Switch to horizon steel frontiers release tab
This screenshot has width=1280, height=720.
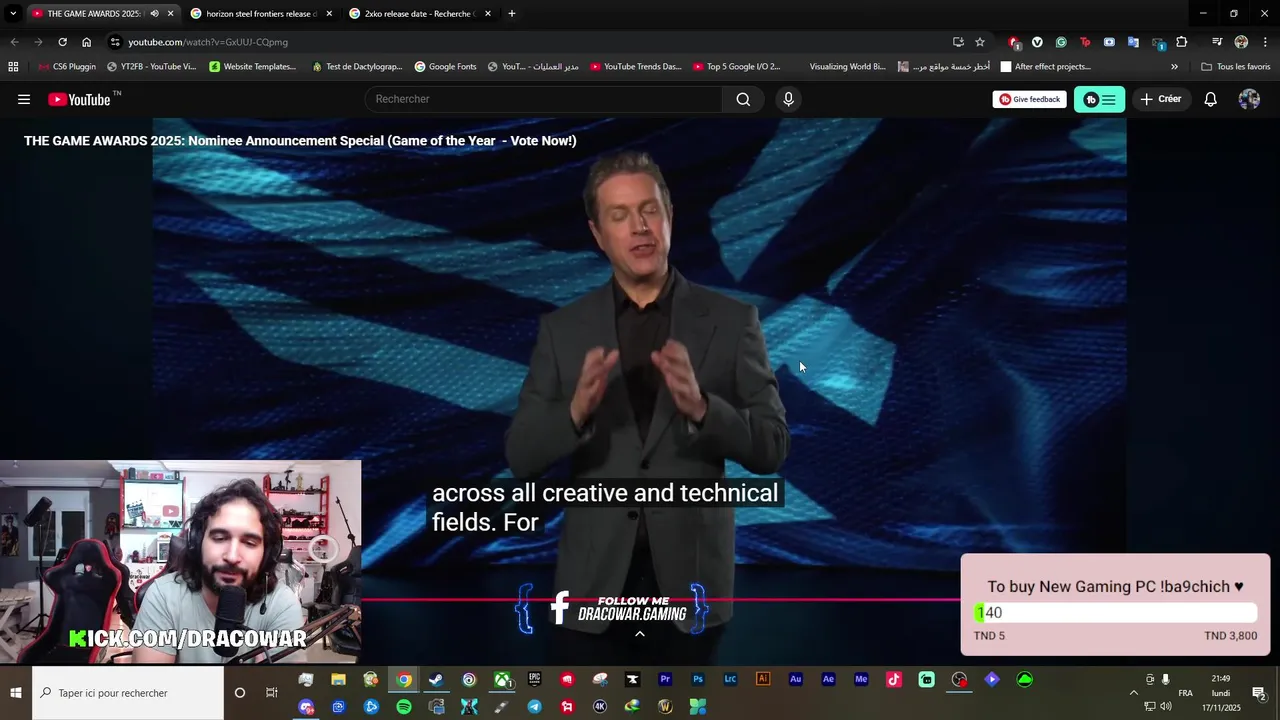point(260,14)
